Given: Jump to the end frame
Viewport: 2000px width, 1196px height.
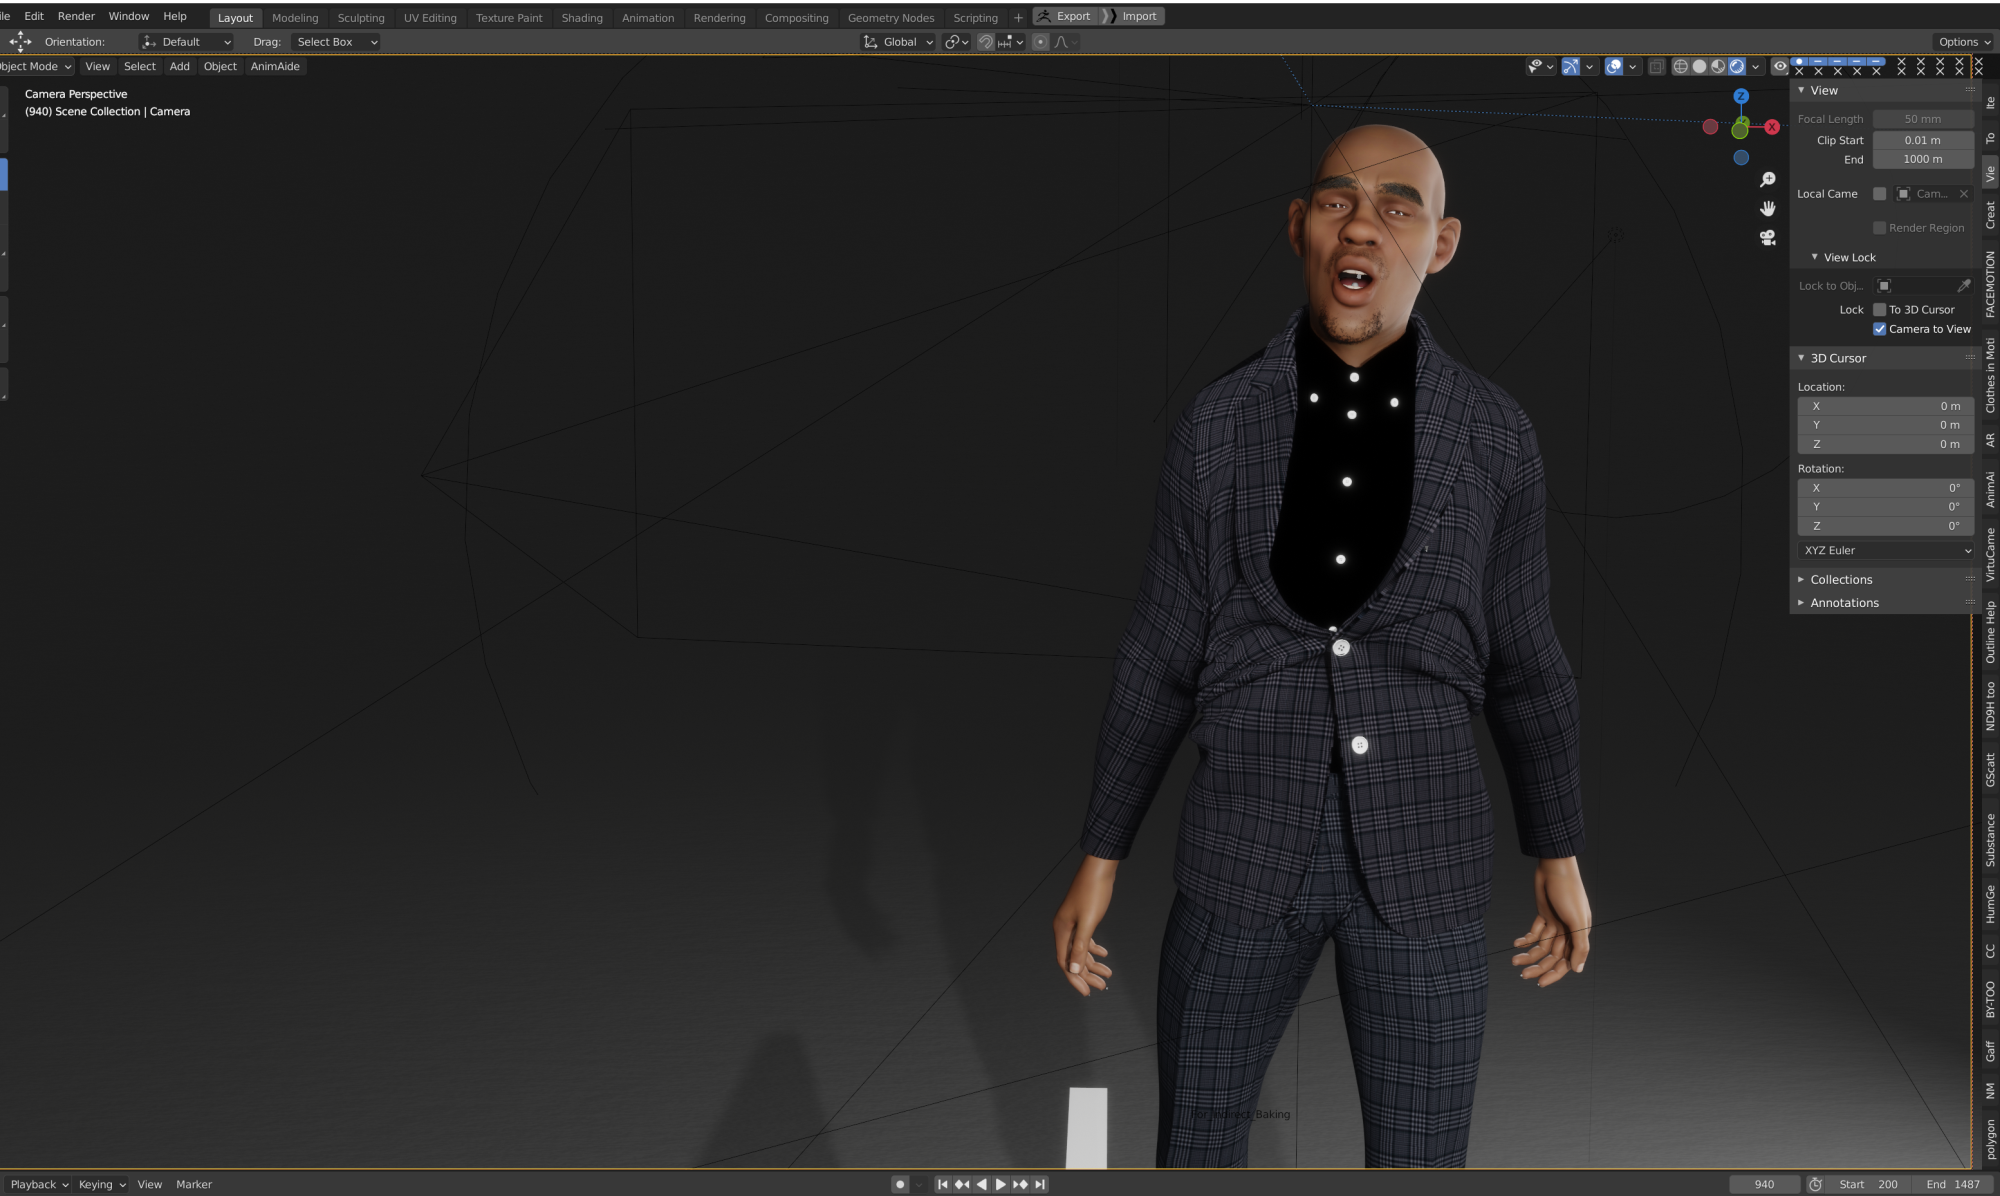Looking at the screenshot, I should point(1040,1185).
